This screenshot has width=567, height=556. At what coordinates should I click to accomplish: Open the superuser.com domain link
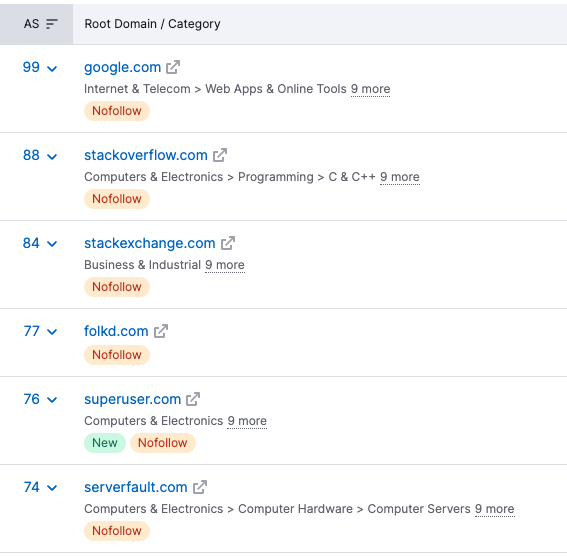tap(132, 399)
